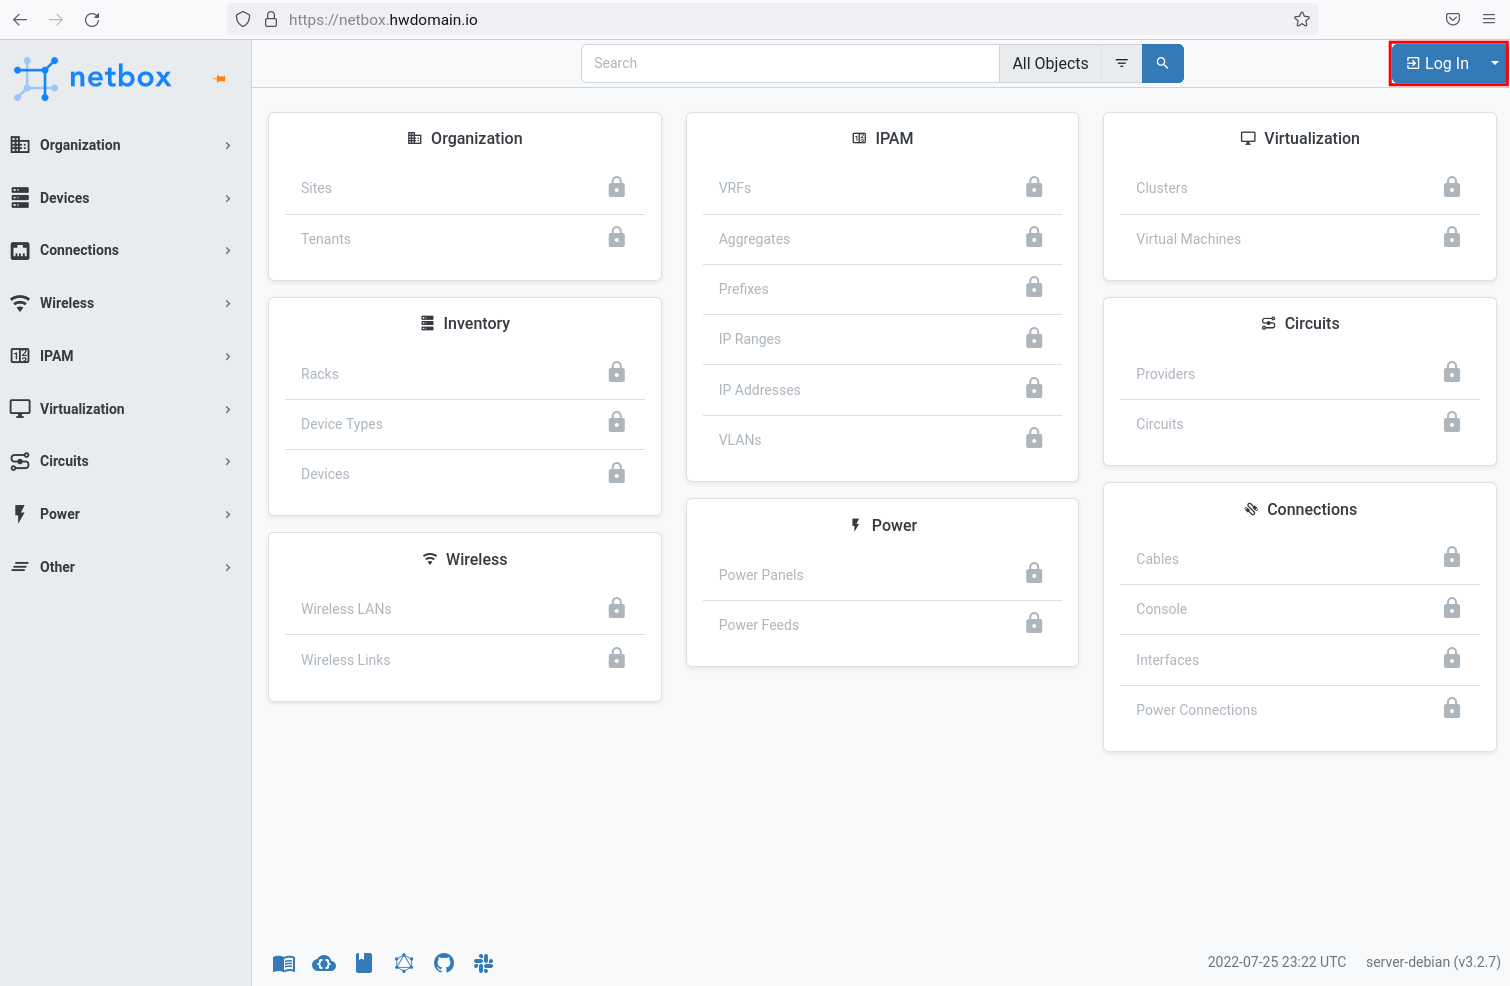Click the Log In button
Screen dimensions: 1510x986
click(1438, 63)
